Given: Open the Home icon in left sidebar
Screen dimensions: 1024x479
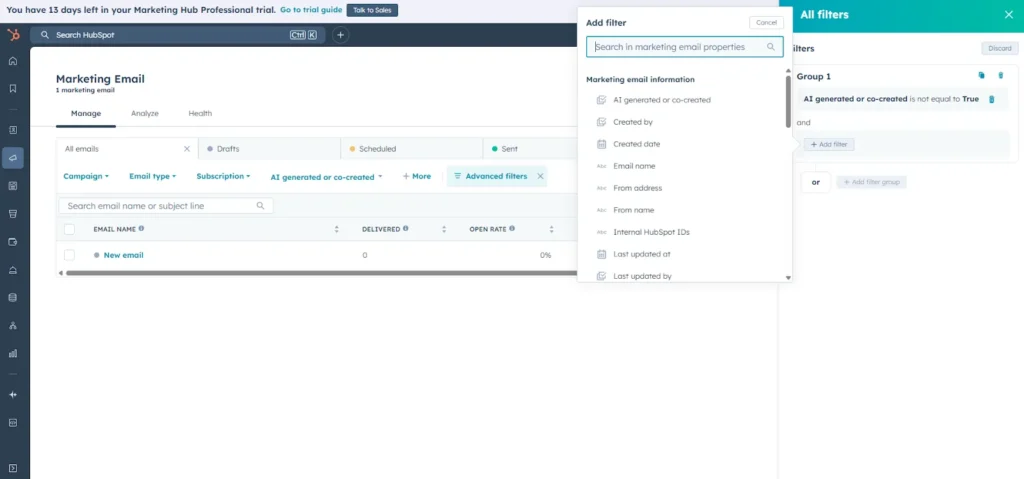Looking at the screenshot, I should [x=13, y=61].
